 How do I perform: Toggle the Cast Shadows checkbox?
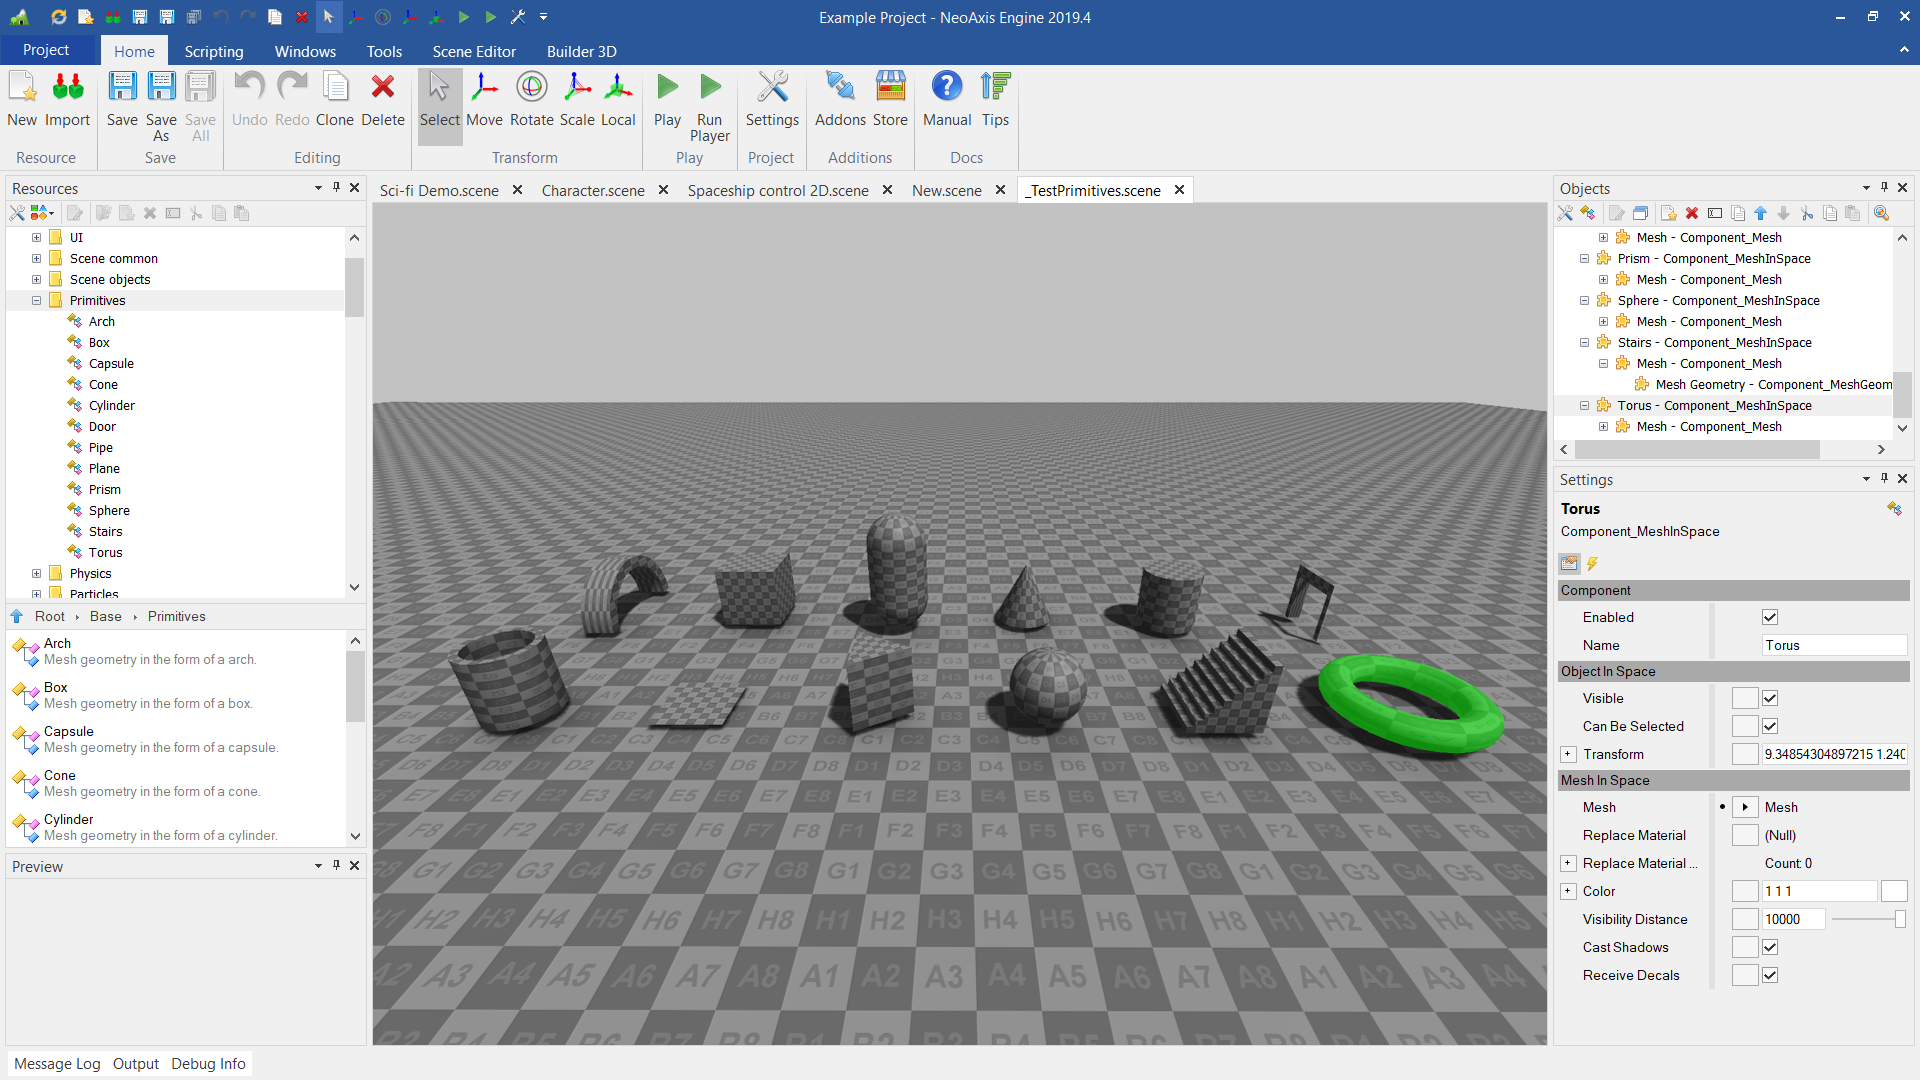coord(1770,947)
